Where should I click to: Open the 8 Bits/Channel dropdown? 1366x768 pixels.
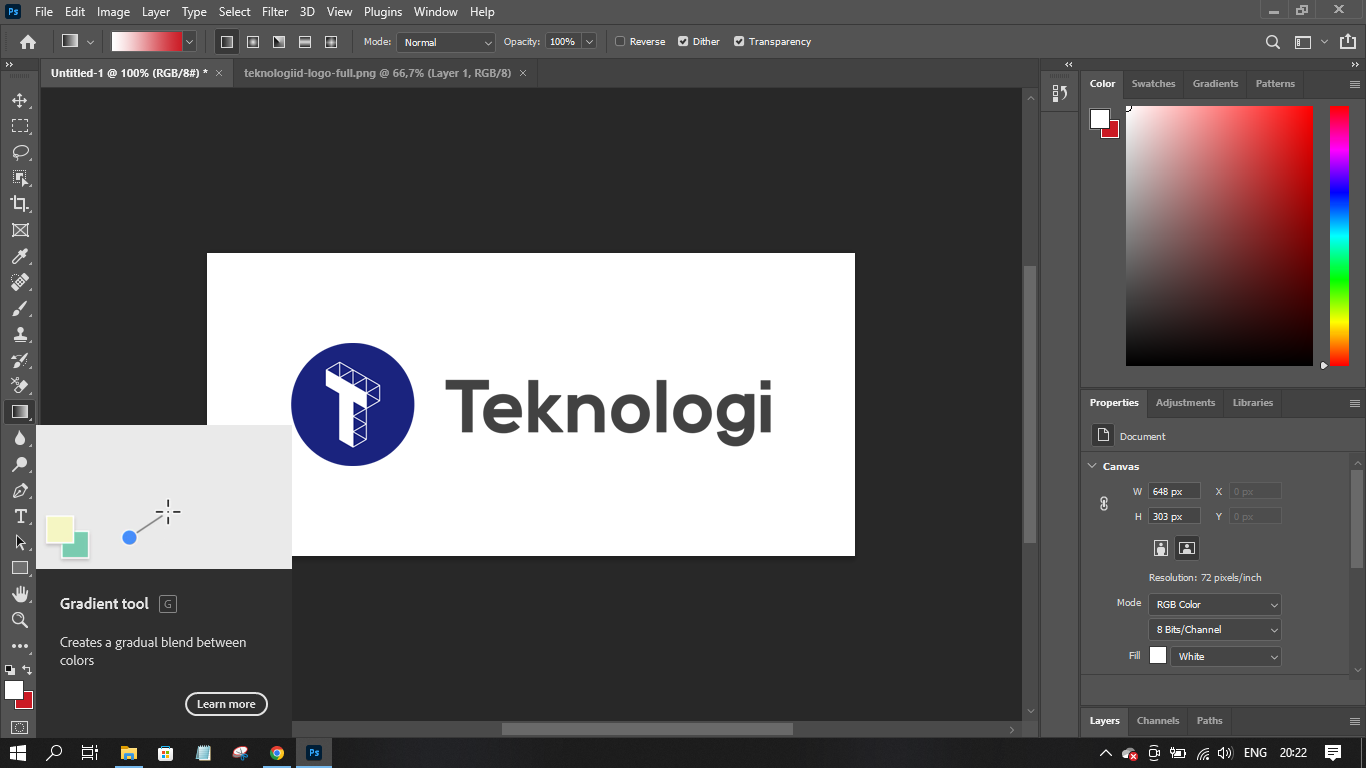pyautogui.click(x=1214, y=630)
